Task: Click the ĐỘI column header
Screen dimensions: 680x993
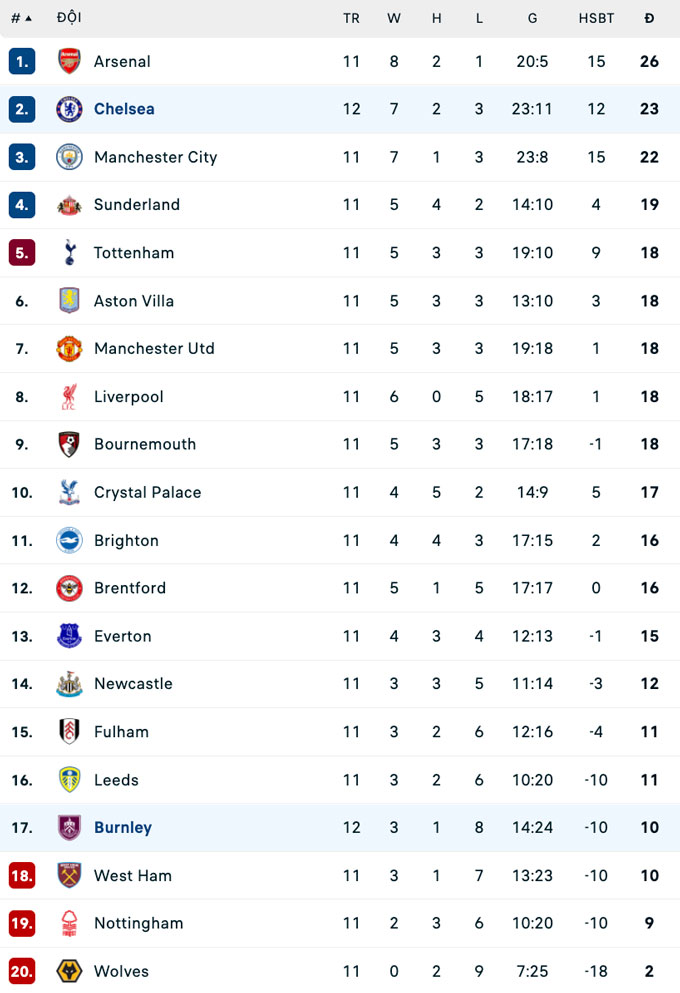Action: coord(69,18)
